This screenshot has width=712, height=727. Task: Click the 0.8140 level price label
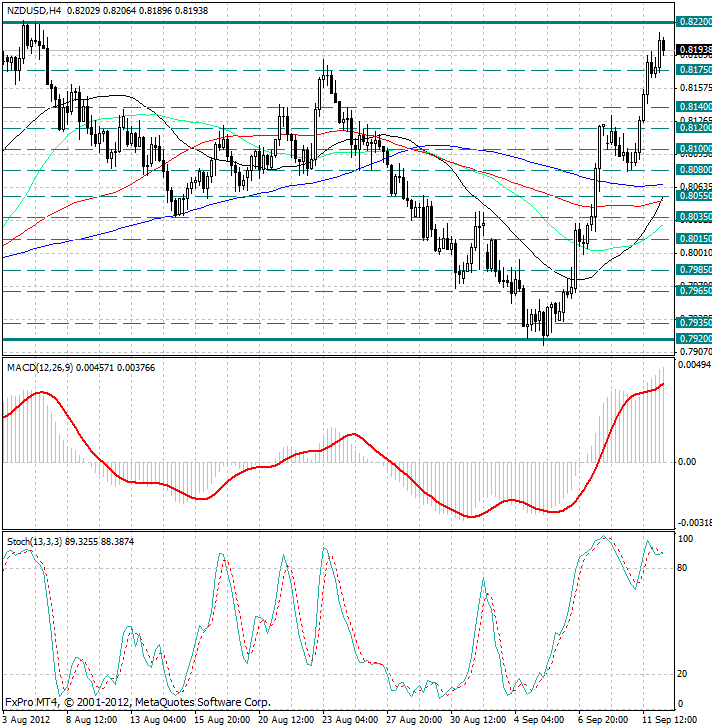point(694,107)
